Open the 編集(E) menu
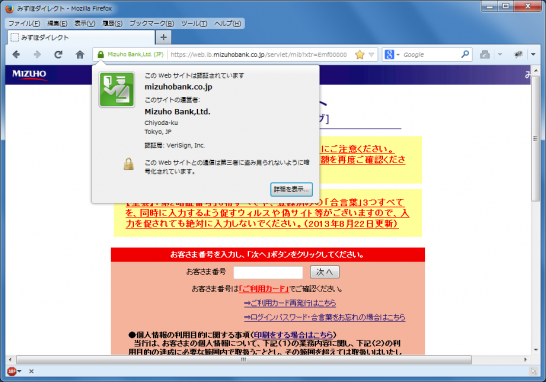Screen dimensions: 546x382 57,24
